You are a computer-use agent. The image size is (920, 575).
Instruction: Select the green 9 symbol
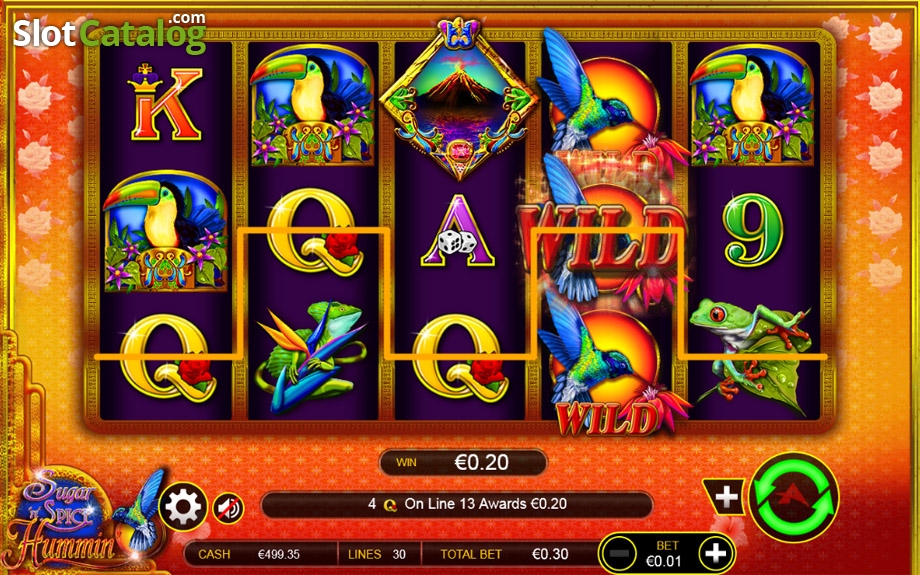[x=753, y=229]
